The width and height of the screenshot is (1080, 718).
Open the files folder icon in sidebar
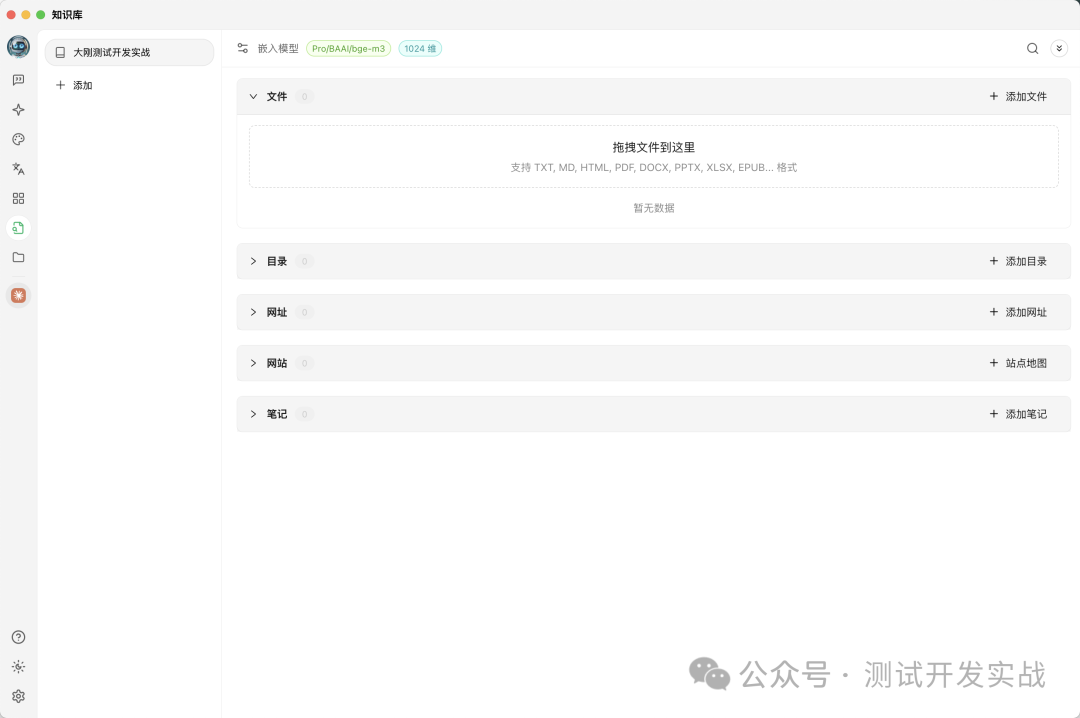[18, 257]
